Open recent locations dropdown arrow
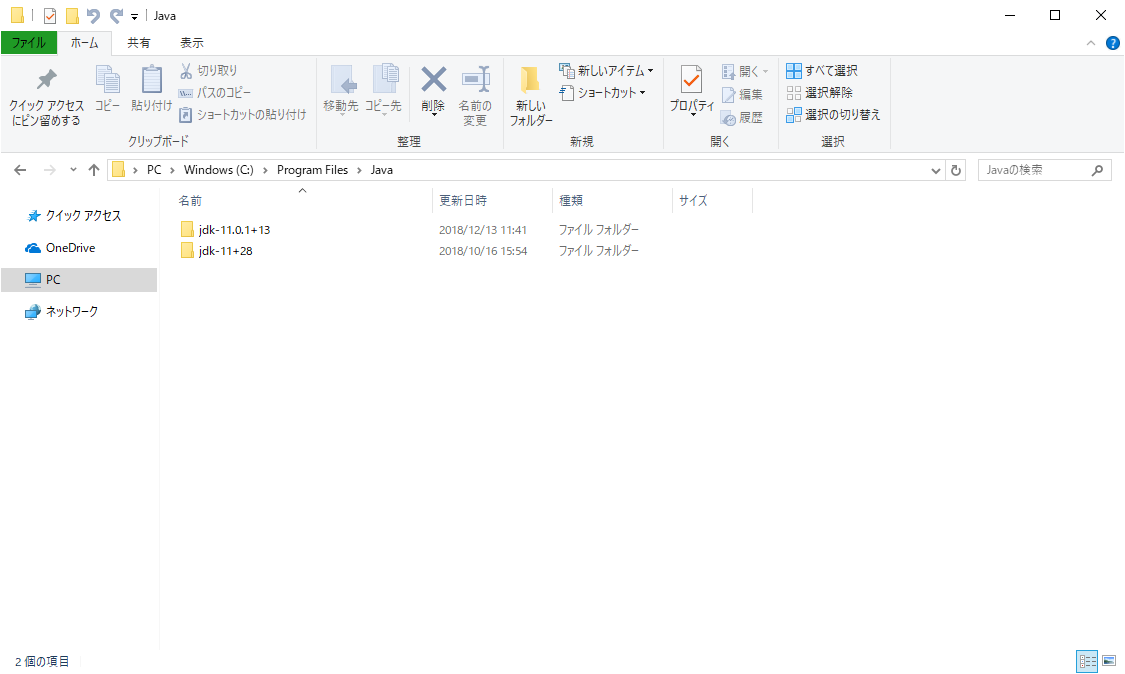This screenshot has width=1125, height=674. [73, 170]
